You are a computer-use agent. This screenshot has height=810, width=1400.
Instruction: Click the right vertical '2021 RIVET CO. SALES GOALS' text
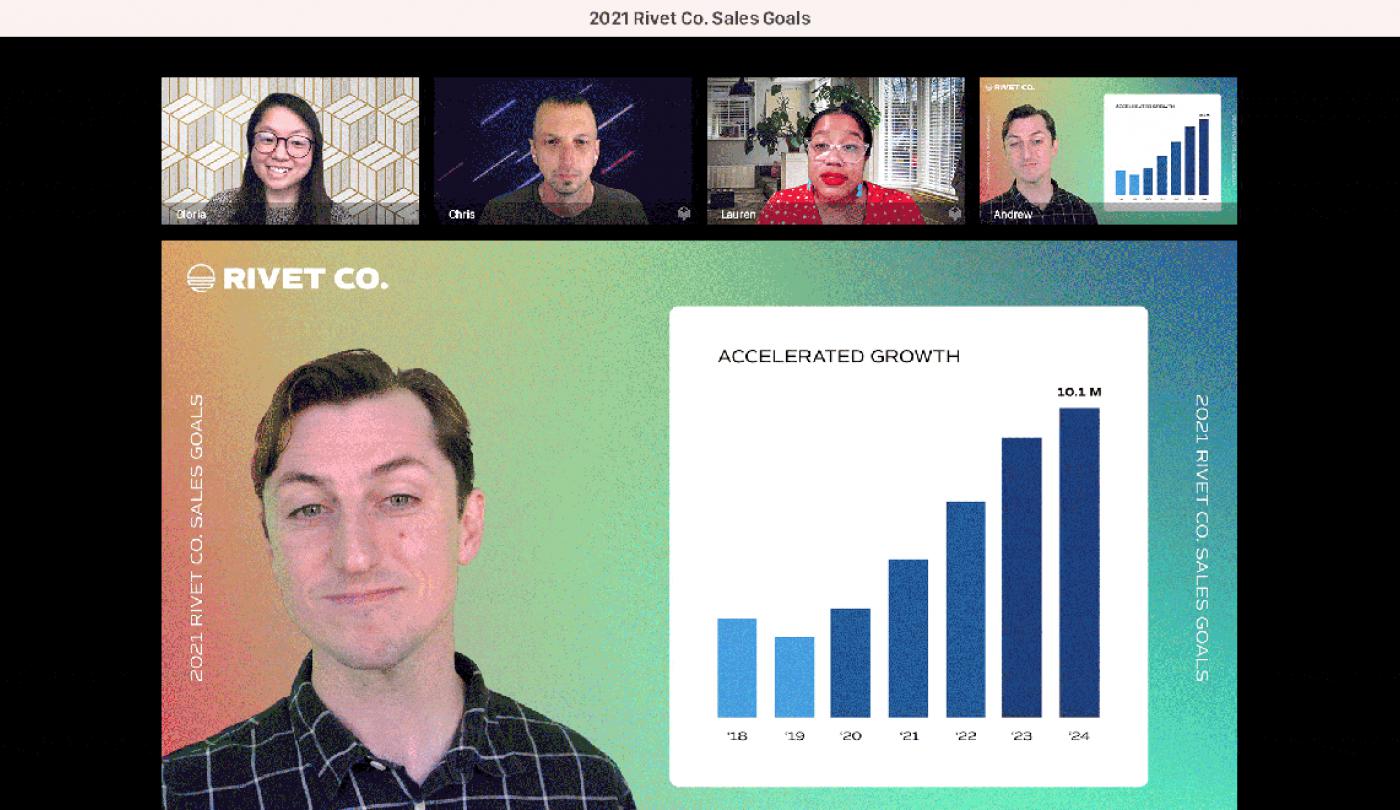[1202, 538]
